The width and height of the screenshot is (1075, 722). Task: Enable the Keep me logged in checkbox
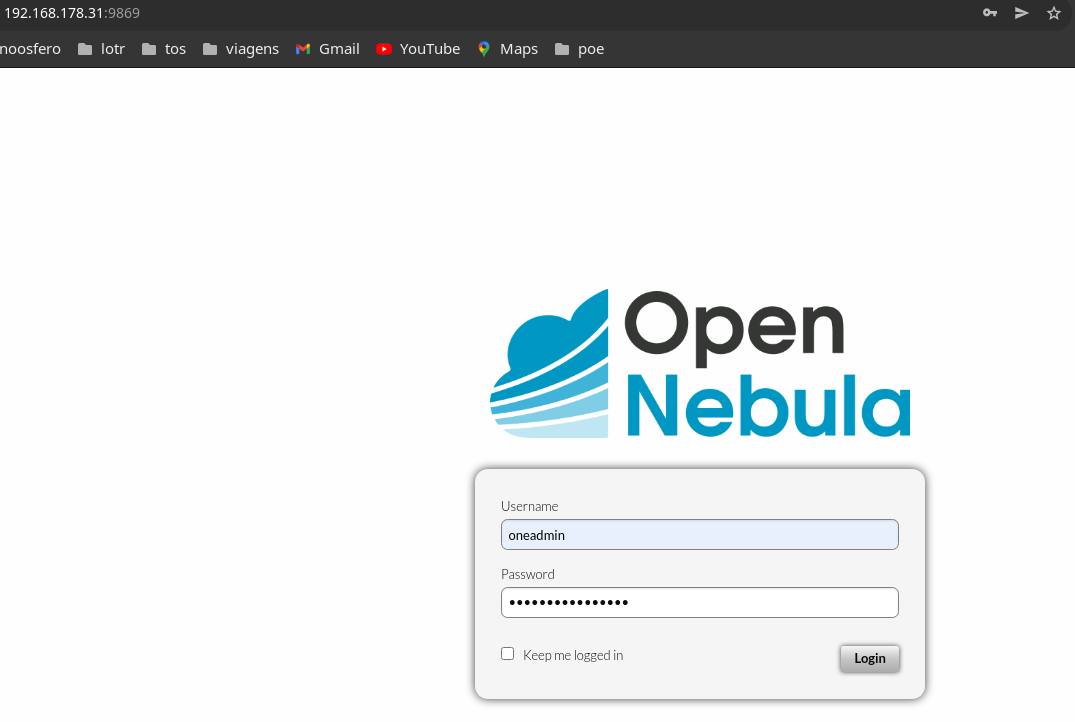tap(507, 654)
